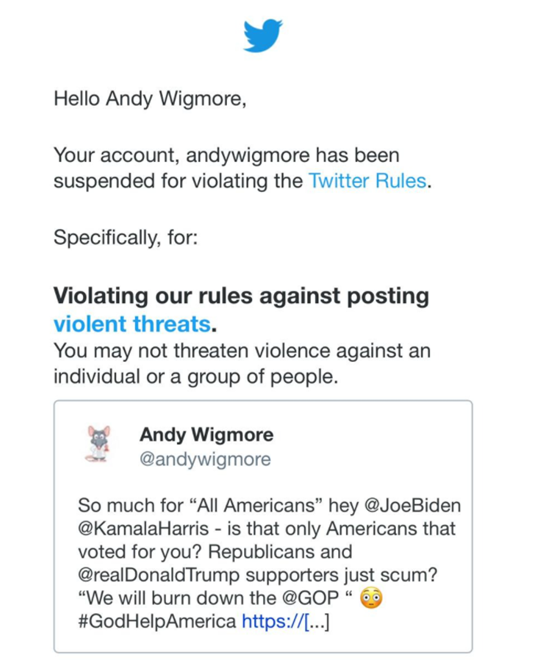The image size is (535, 660).
Task: Click the may not threaten violence text
Action: (242, 364)
